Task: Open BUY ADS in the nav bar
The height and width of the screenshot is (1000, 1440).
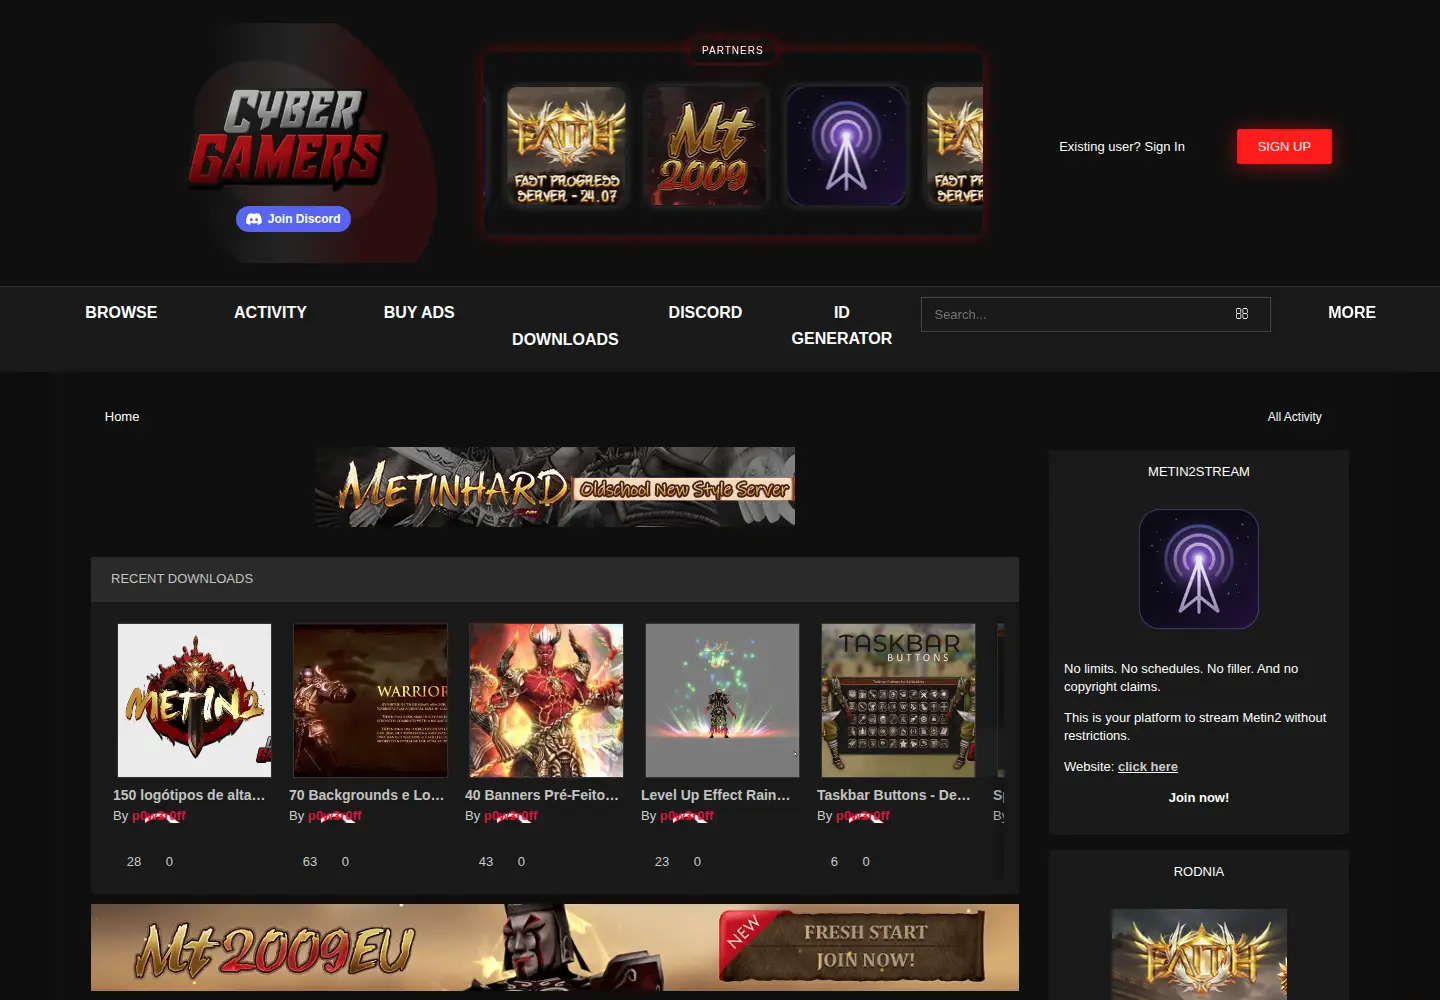Action: pyautogui.click(x=419, y=312)
